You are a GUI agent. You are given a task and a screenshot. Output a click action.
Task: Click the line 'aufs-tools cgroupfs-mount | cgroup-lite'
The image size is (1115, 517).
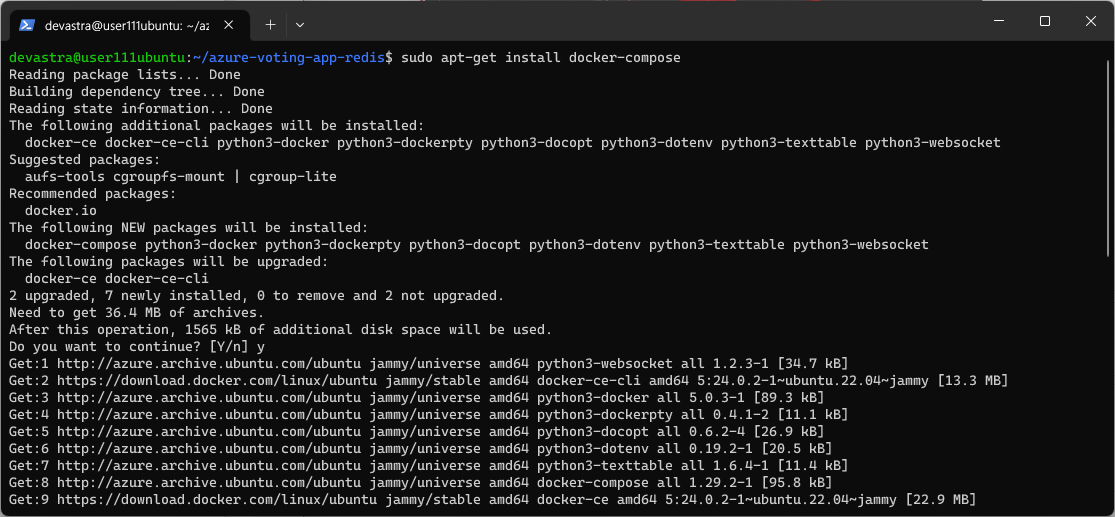[x=181, y=176]
